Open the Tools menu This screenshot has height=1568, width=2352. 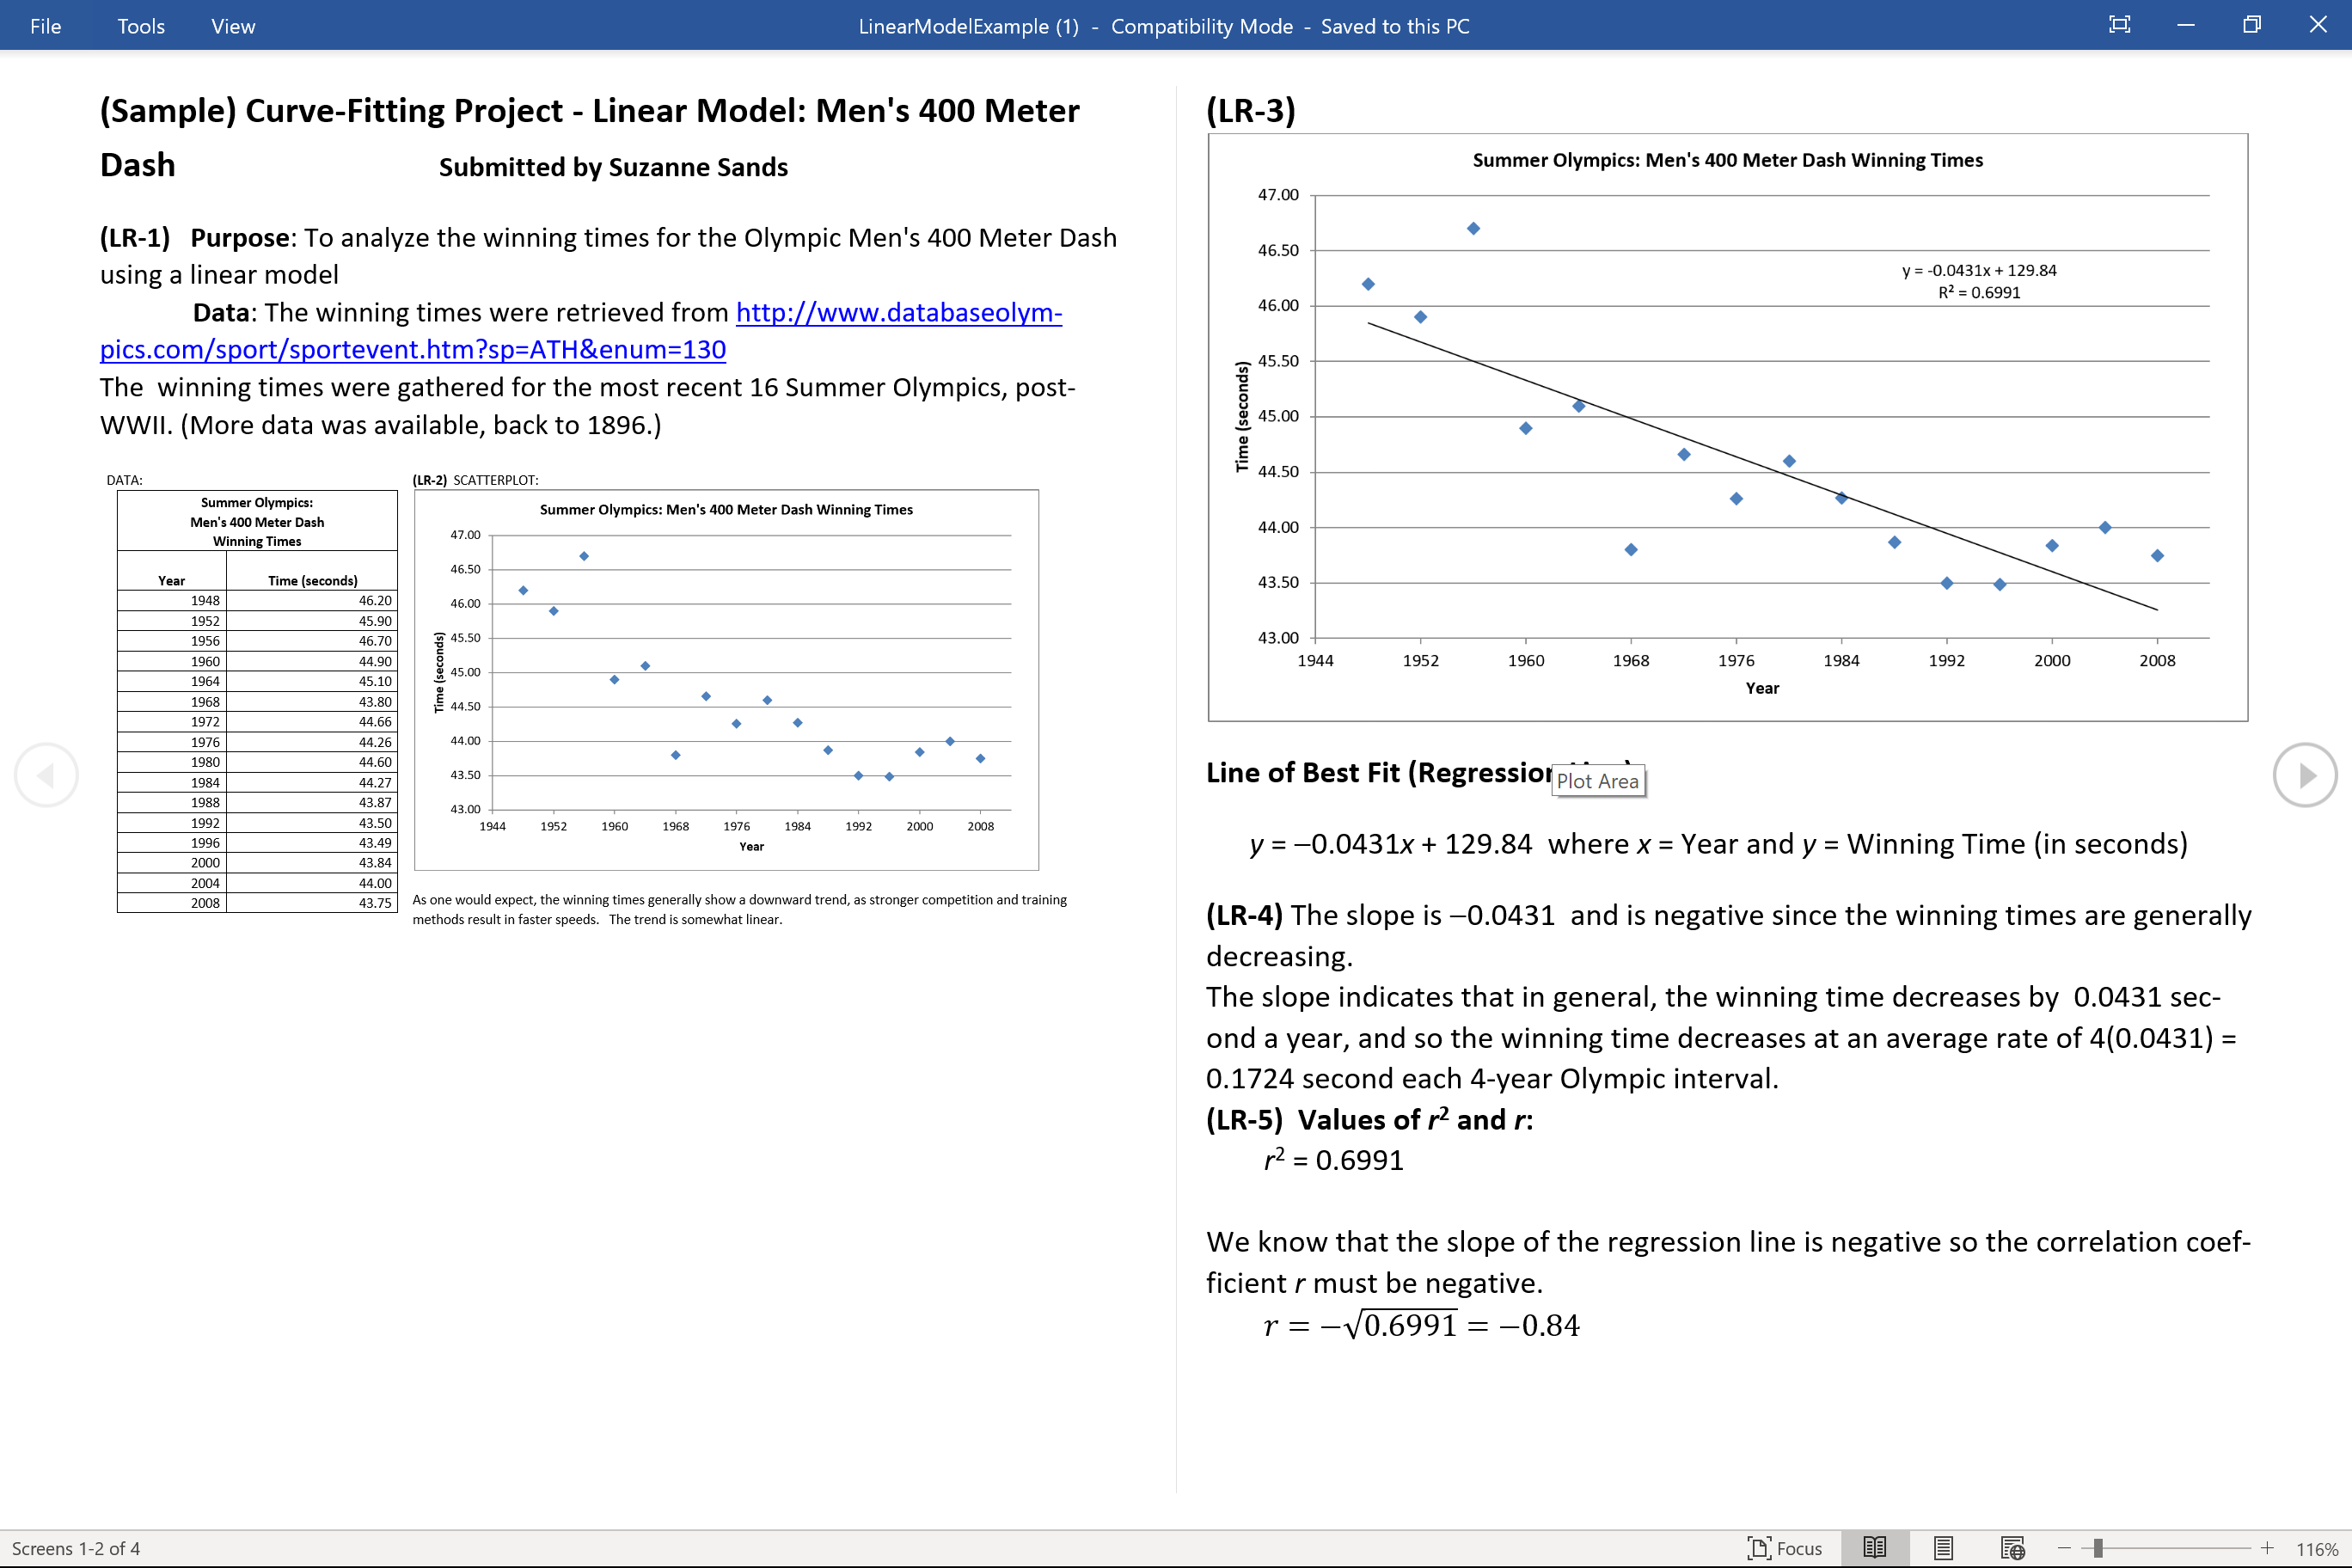pos(140,26)
